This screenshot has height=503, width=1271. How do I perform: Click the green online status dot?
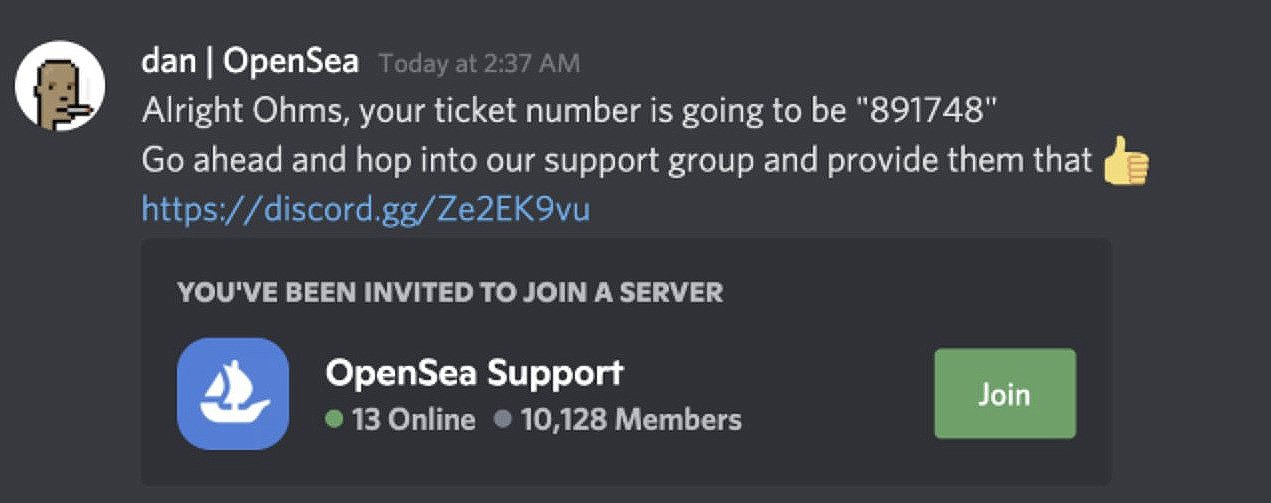point(335,419)
